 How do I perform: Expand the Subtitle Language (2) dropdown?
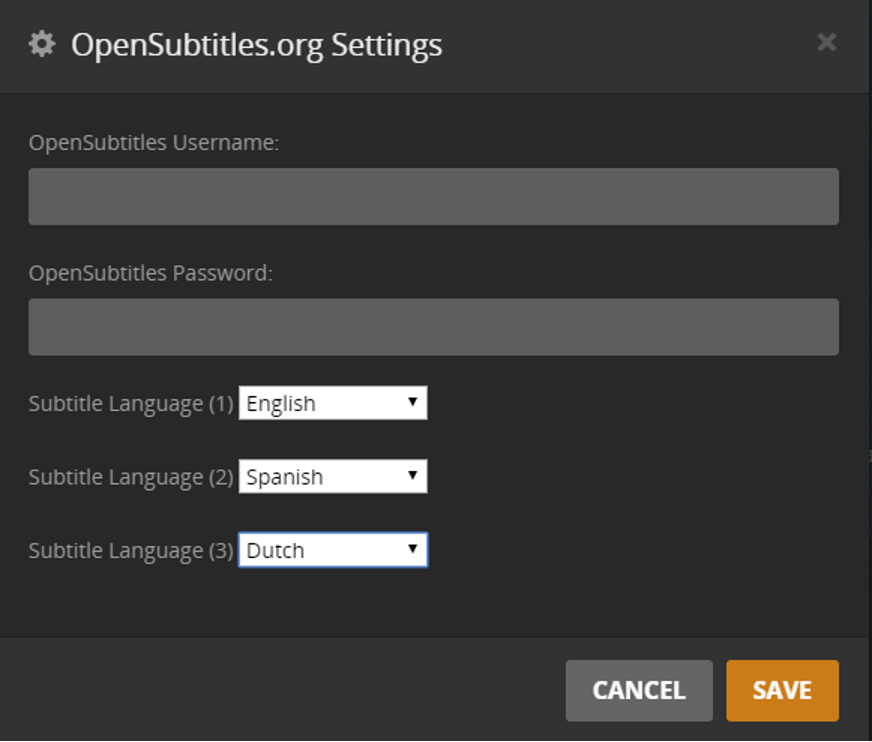pyautogui.click(x=332, y=477)
